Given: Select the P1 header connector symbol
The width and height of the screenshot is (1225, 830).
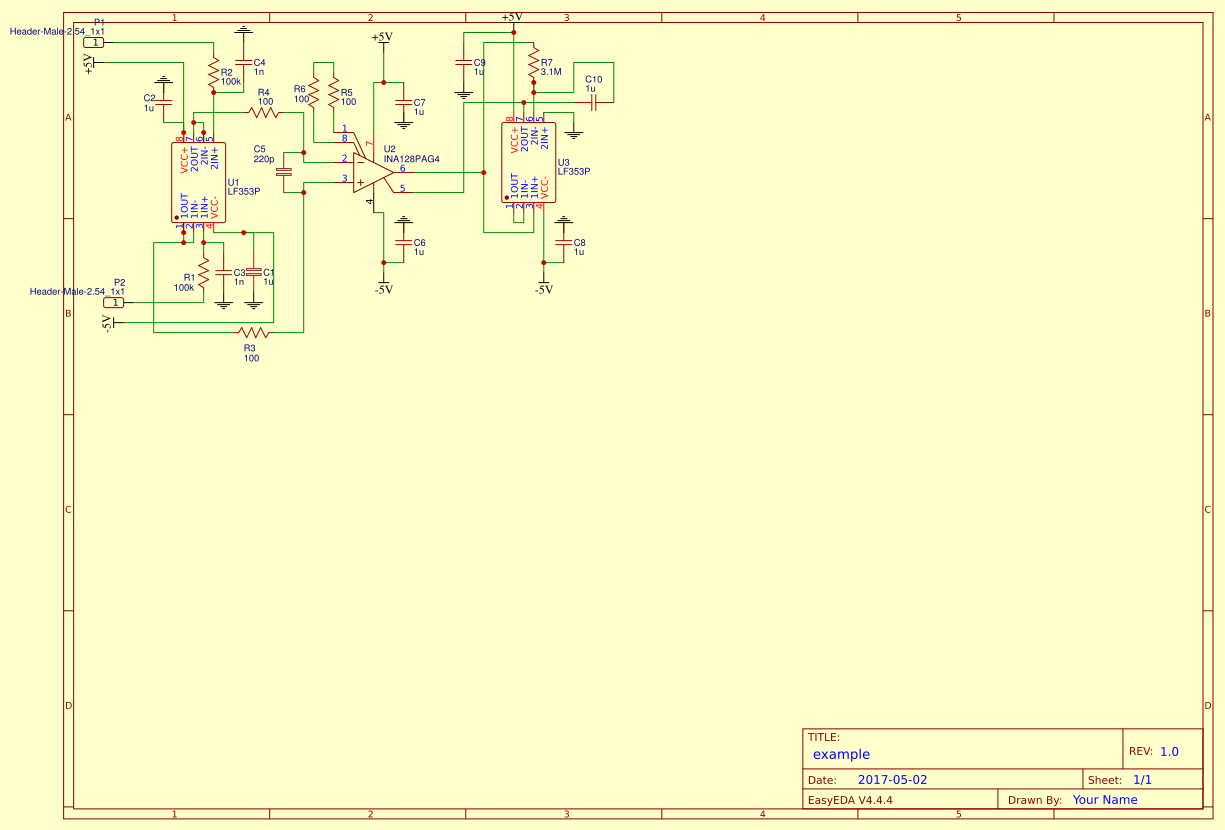Looking at the screenshot, I should (94, 43).
